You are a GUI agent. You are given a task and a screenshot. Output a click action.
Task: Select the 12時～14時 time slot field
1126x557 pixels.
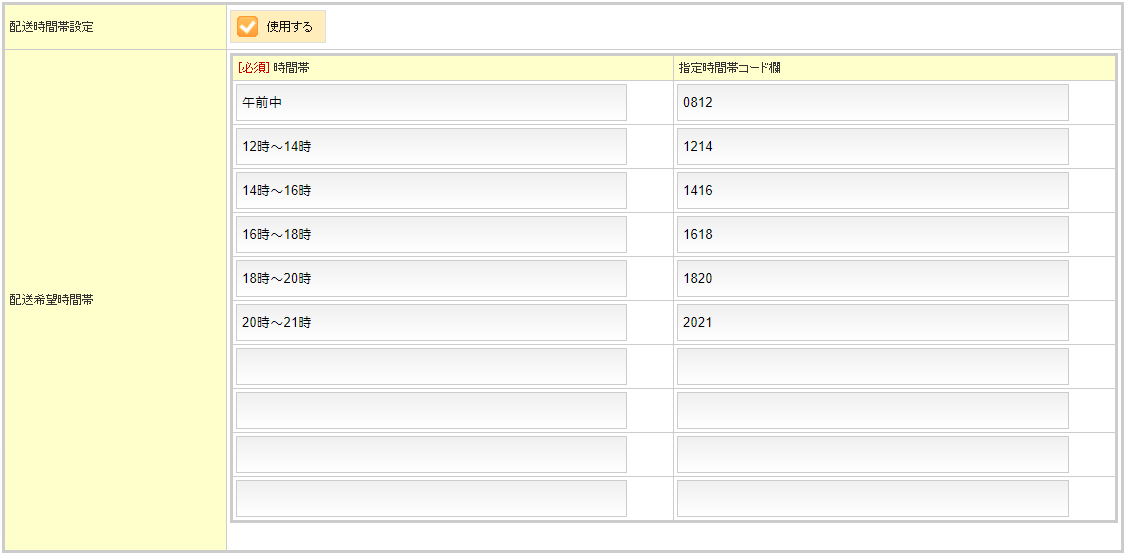(431, 147)
